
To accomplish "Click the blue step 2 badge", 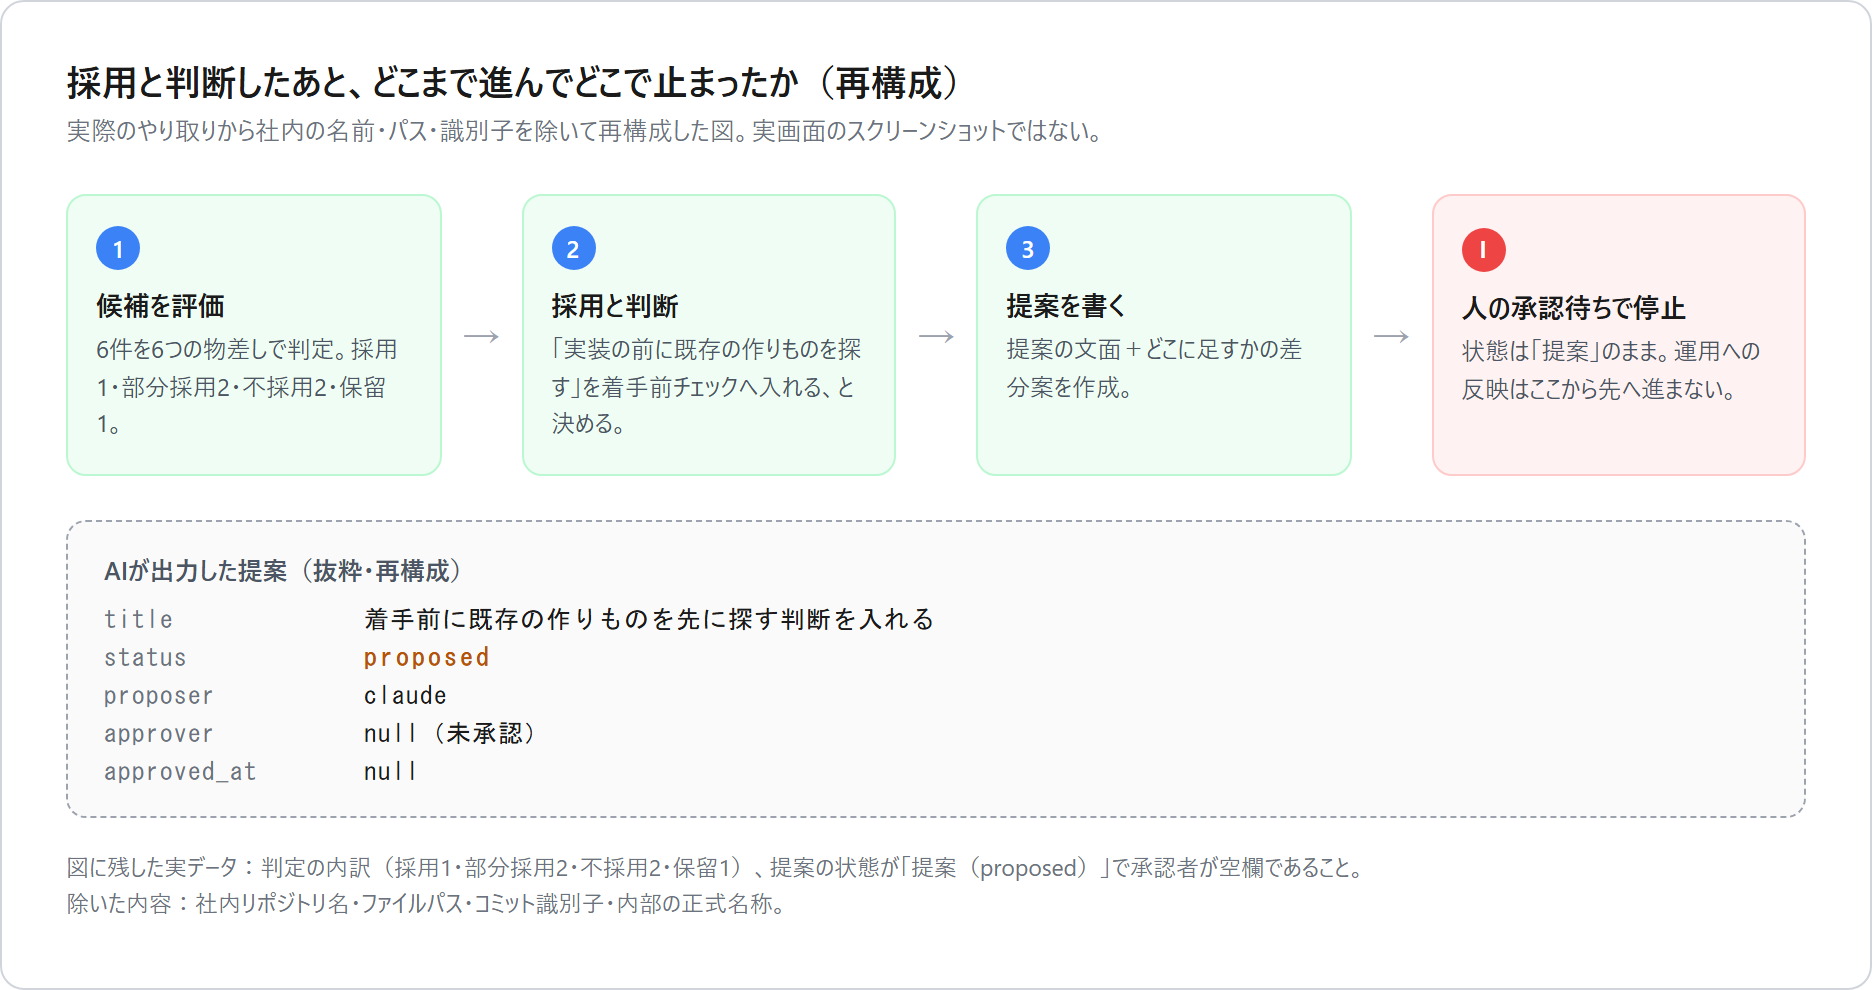I will [x=574, y=249].
